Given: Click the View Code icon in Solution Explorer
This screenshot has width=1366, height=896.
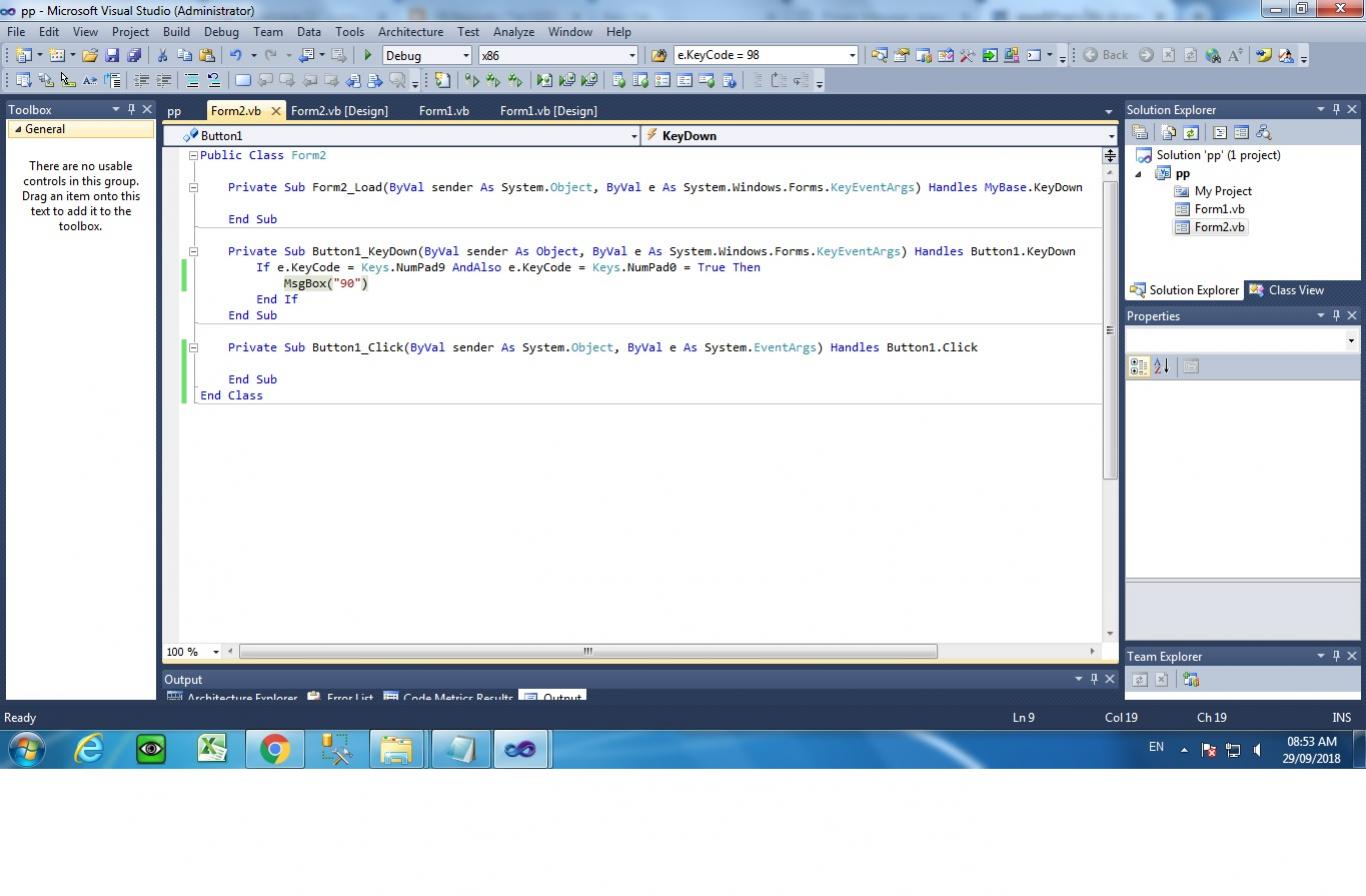Looking at the screenshot, I should (1220, 132).
